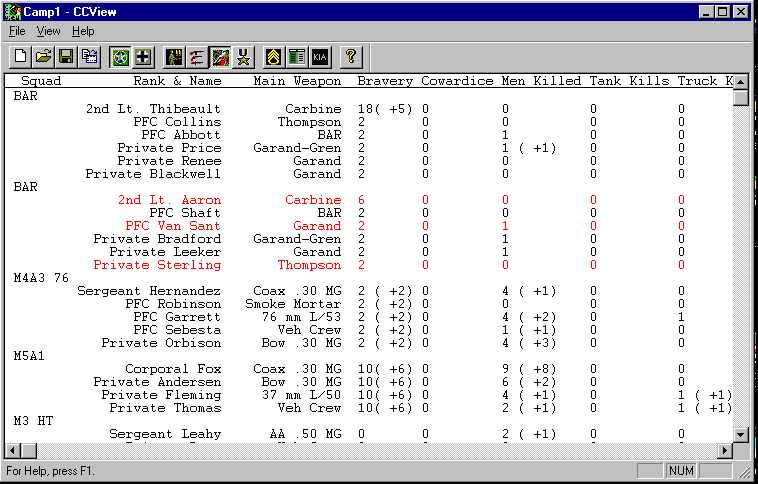Viewport: 758px width, 484px height.
Task: Select Private Orbison in the list
Action: coord(368,343)
